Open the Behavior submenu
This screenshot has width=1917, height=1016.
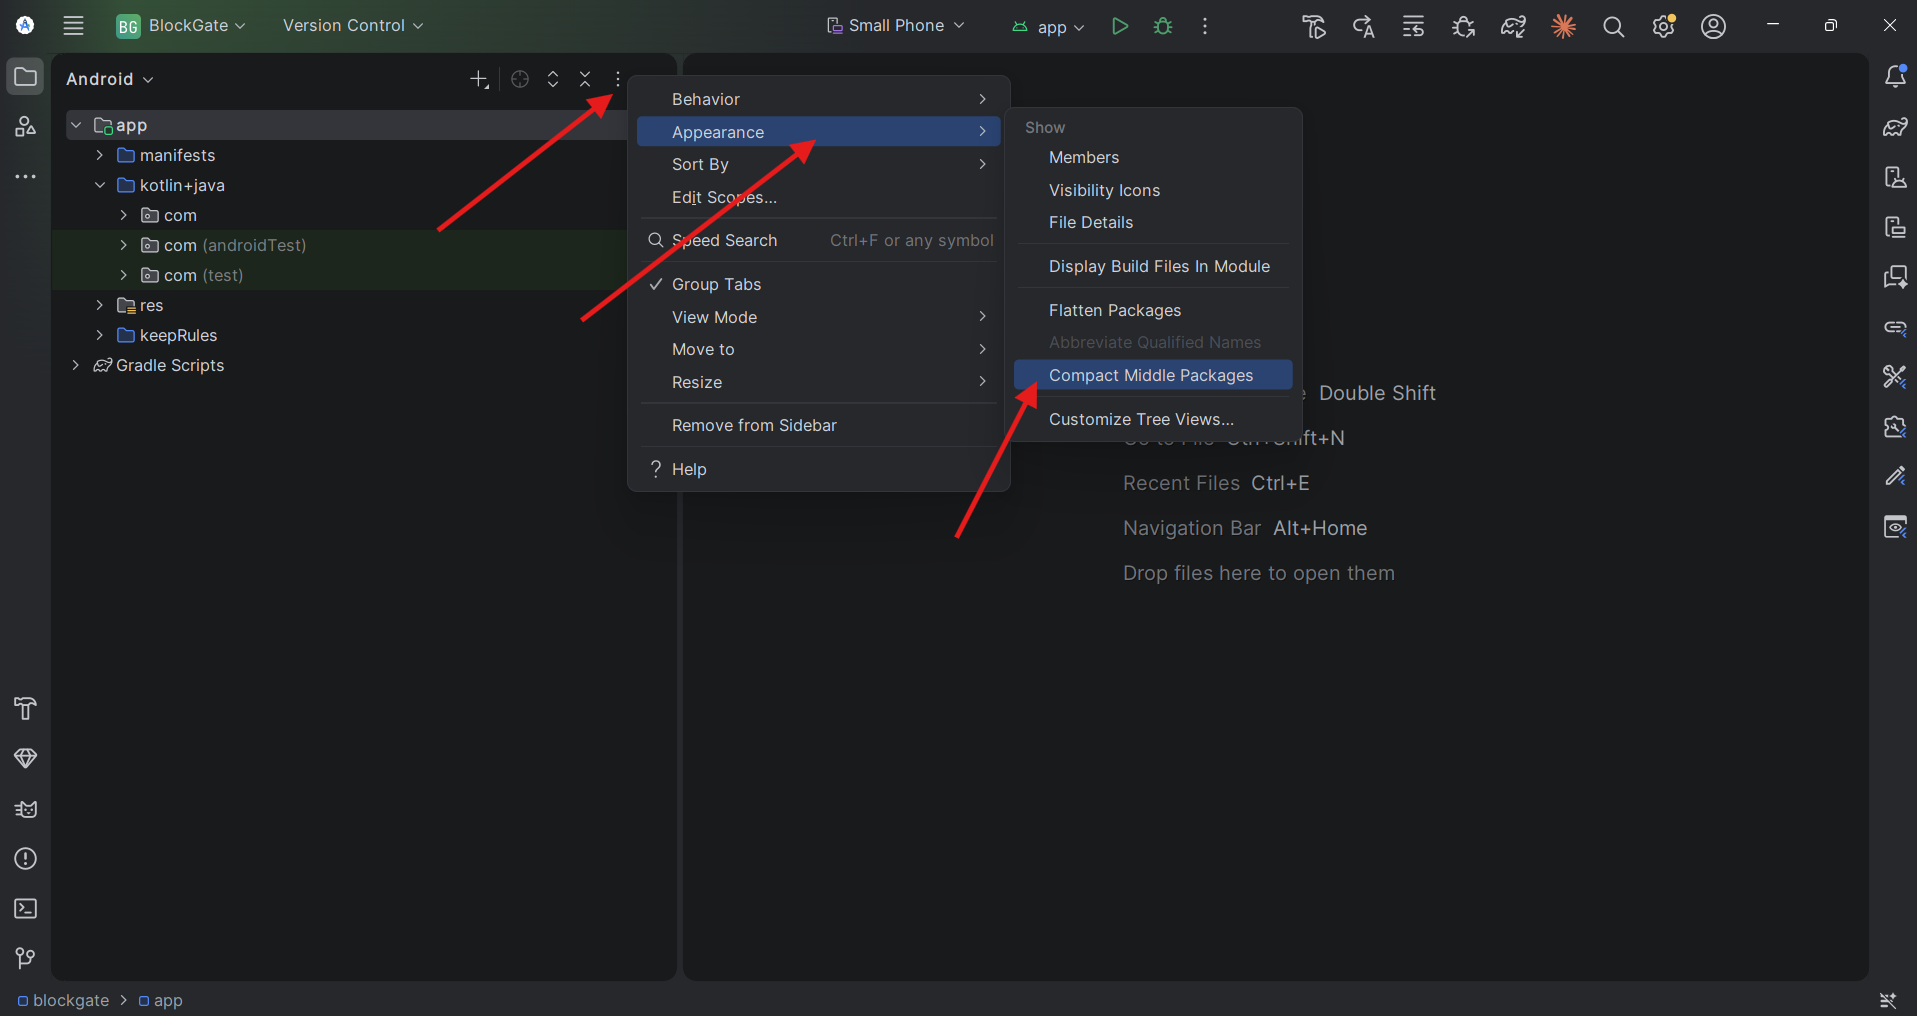(x=818, y=99)
